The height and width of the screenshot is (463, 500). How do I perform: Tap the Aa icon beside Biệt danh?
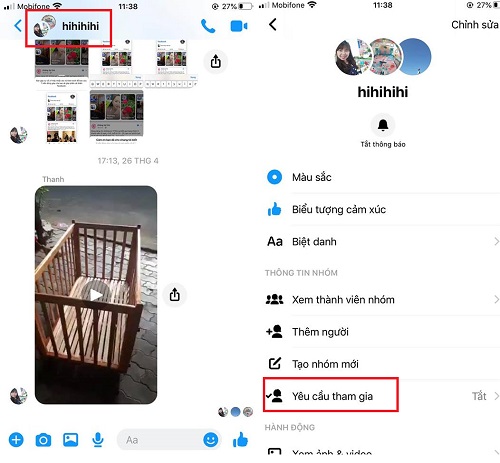275,241
